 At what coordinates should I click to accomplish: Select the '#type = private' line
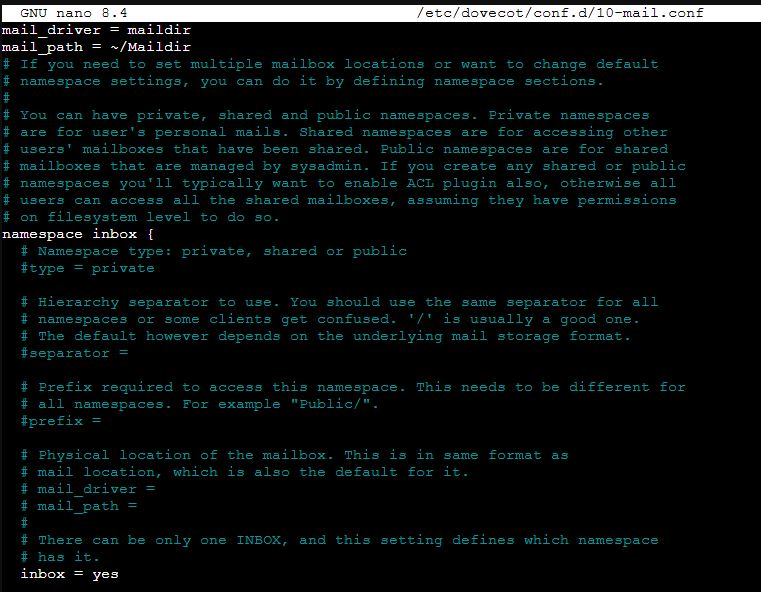pos(88,268)
